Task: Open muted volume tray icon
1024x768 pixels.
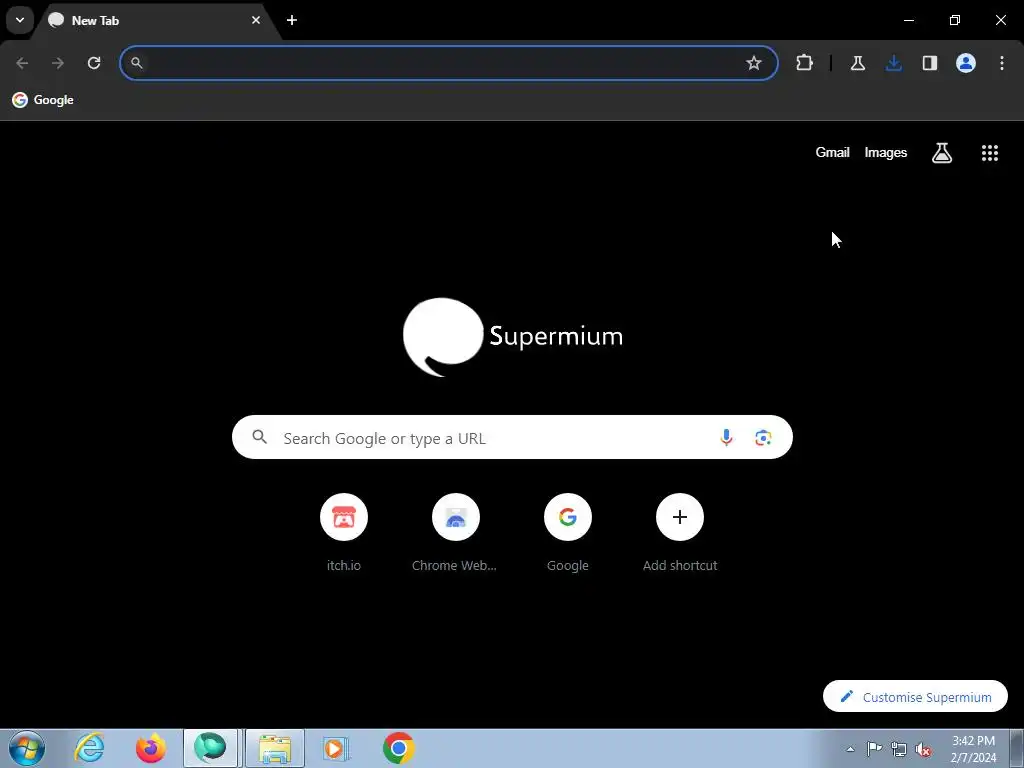Action: 923,749
